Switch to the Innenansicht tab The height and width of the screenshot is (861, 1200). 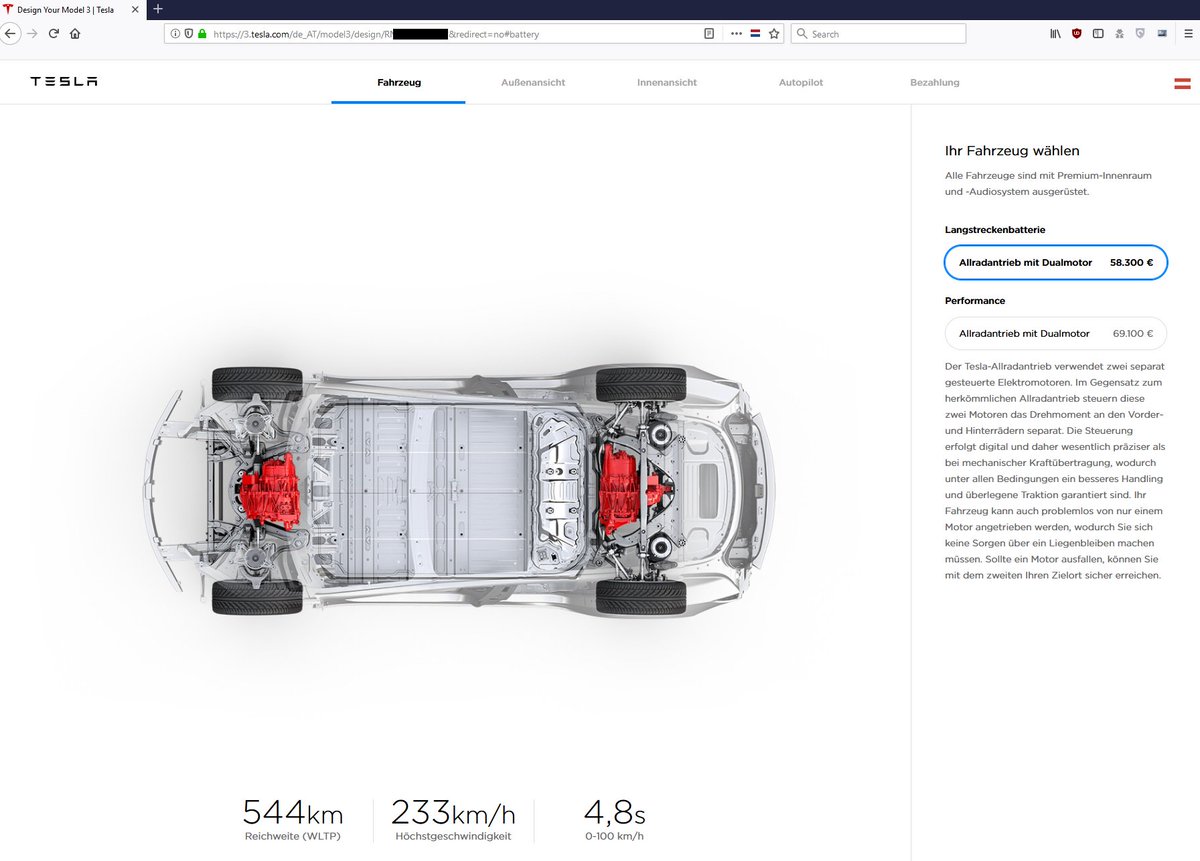click(667, 82)
